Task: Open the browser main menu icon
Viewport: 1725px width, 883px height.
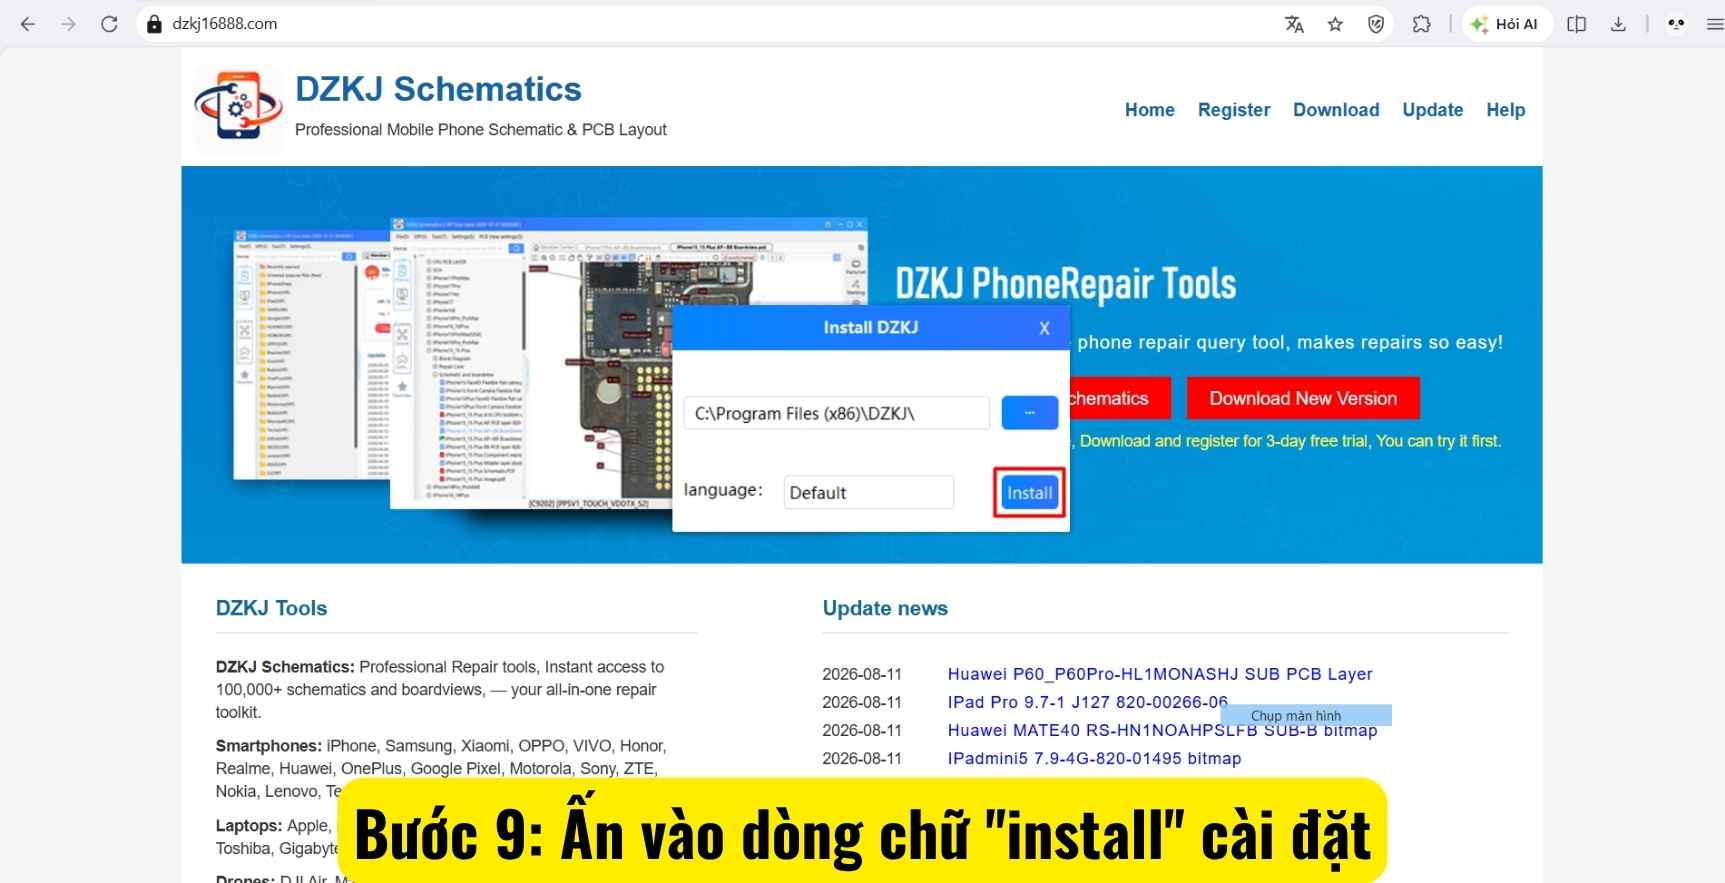Action: 1714,24
